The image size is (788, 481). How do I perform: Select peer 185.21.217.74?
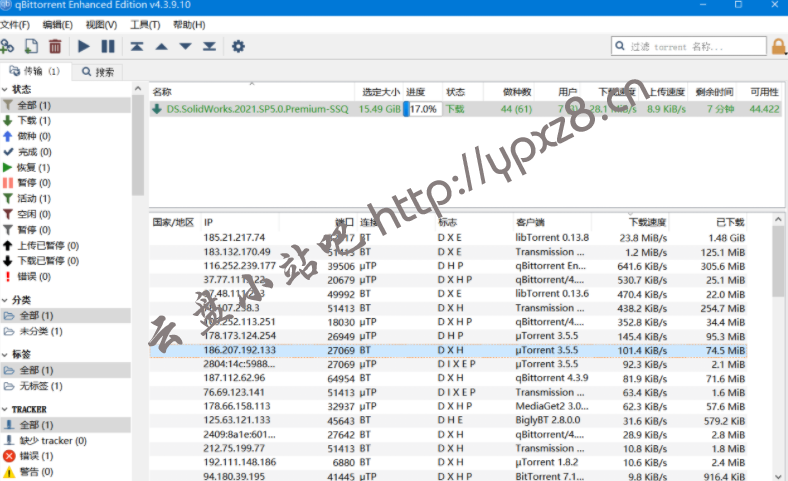[x=448, y=238]
